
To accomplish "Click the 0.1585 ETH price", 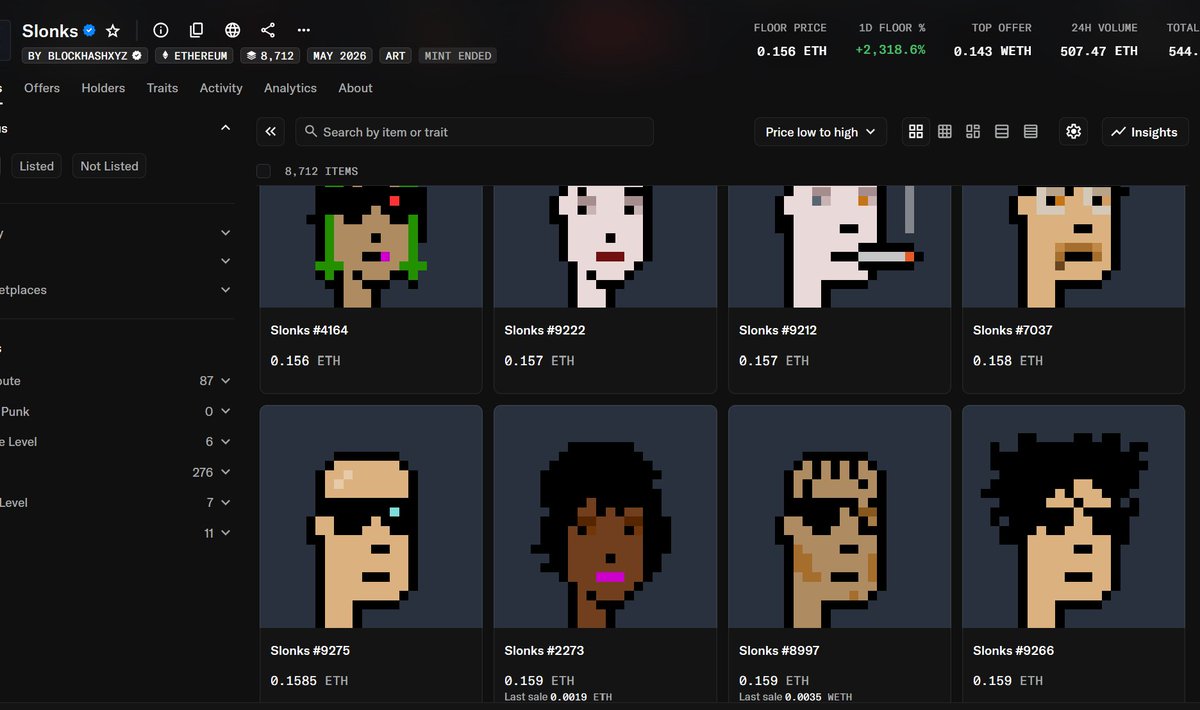I will [x=309, y=681].
